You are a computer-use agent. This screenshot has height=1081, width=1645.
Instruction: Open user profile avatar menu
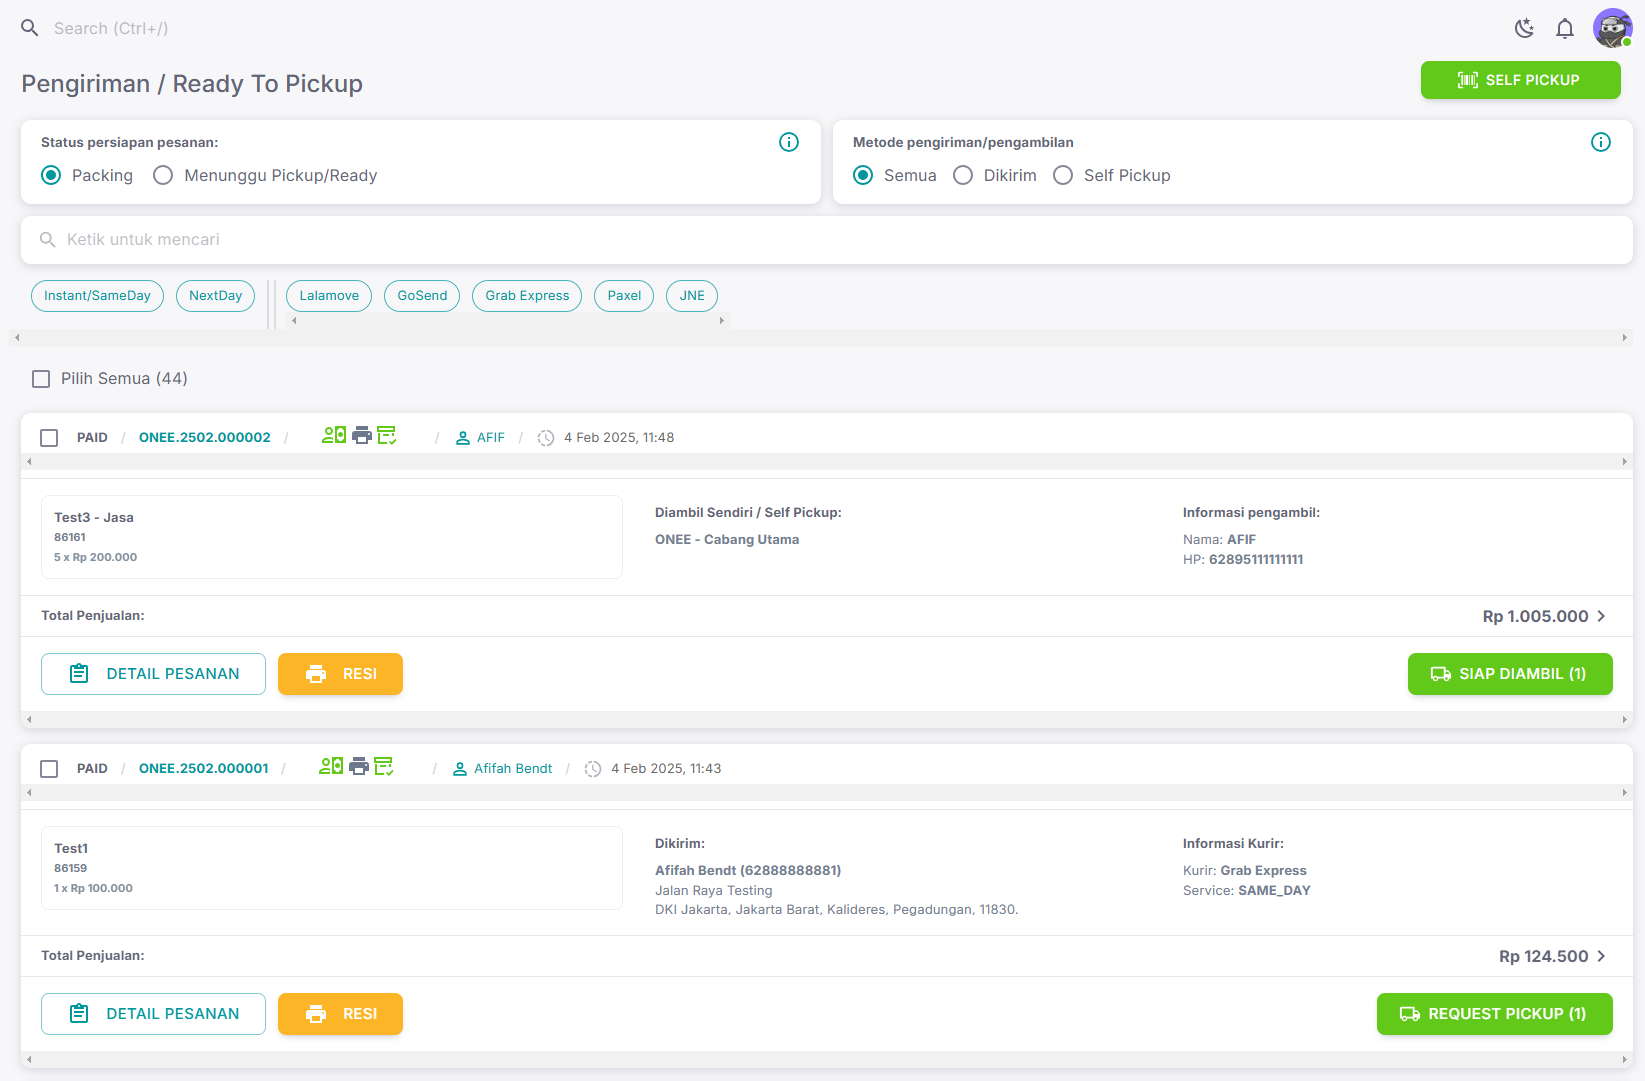[x=1612, y=28]
